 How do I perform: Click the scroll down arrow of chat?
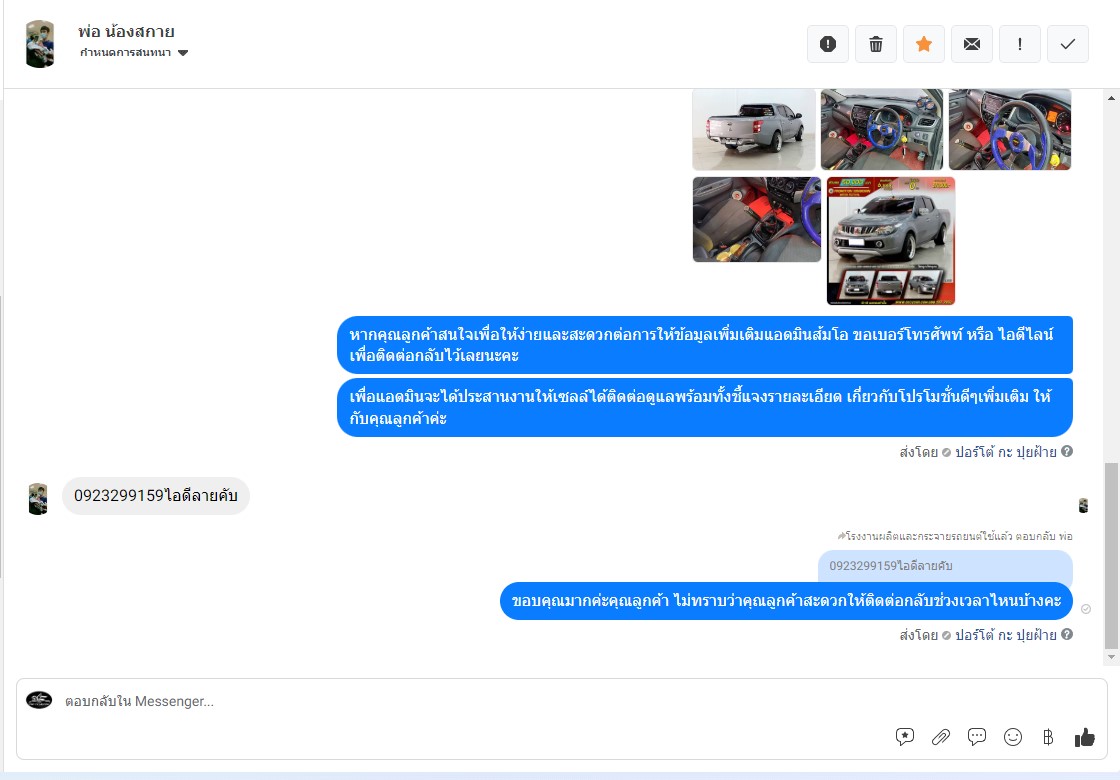pos(1111,657)
